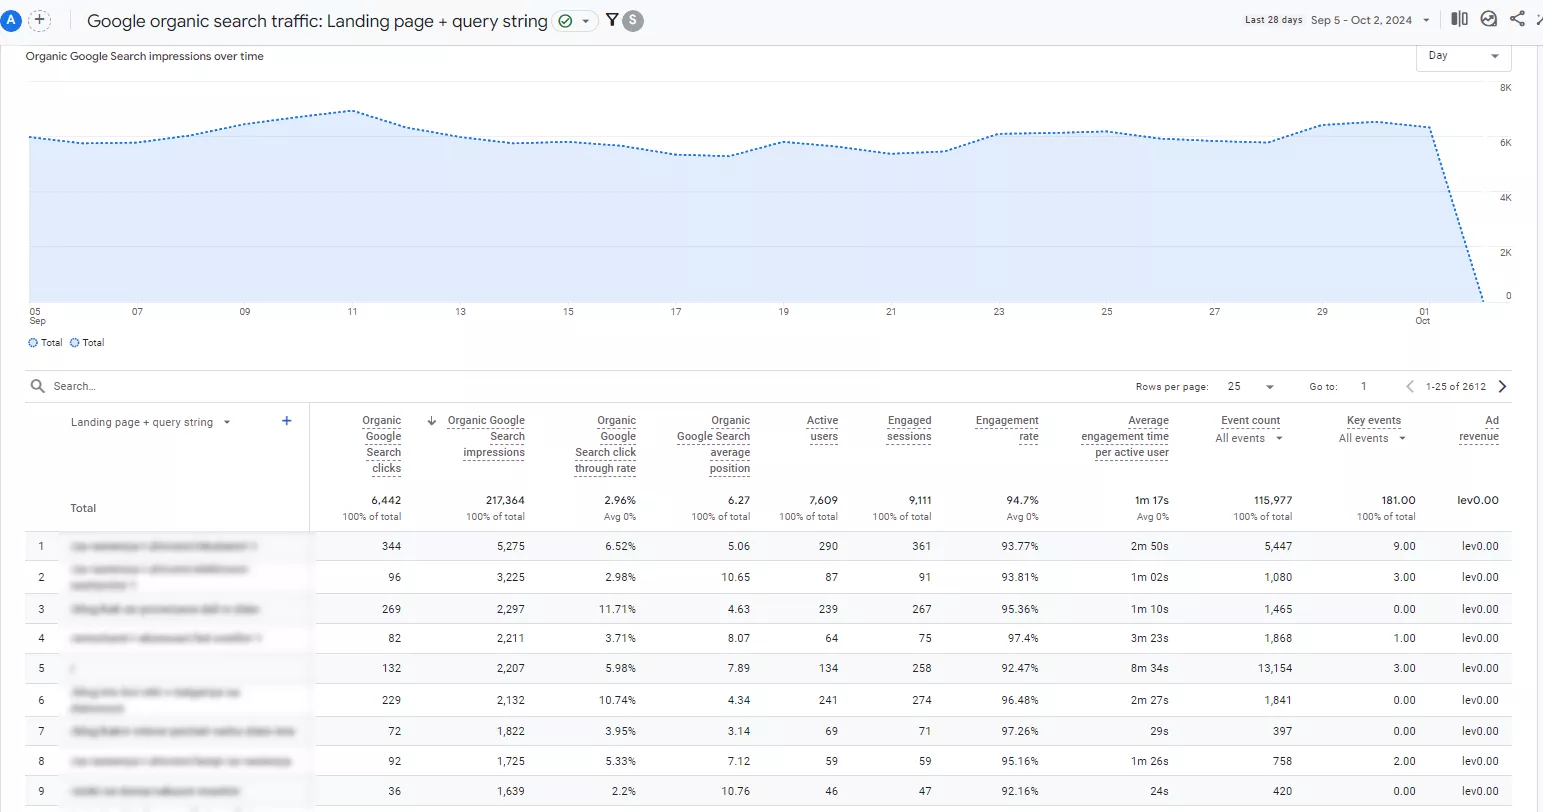Add a new comparison with plus icon
1543x812 pixels.
(x=39, y=19)
